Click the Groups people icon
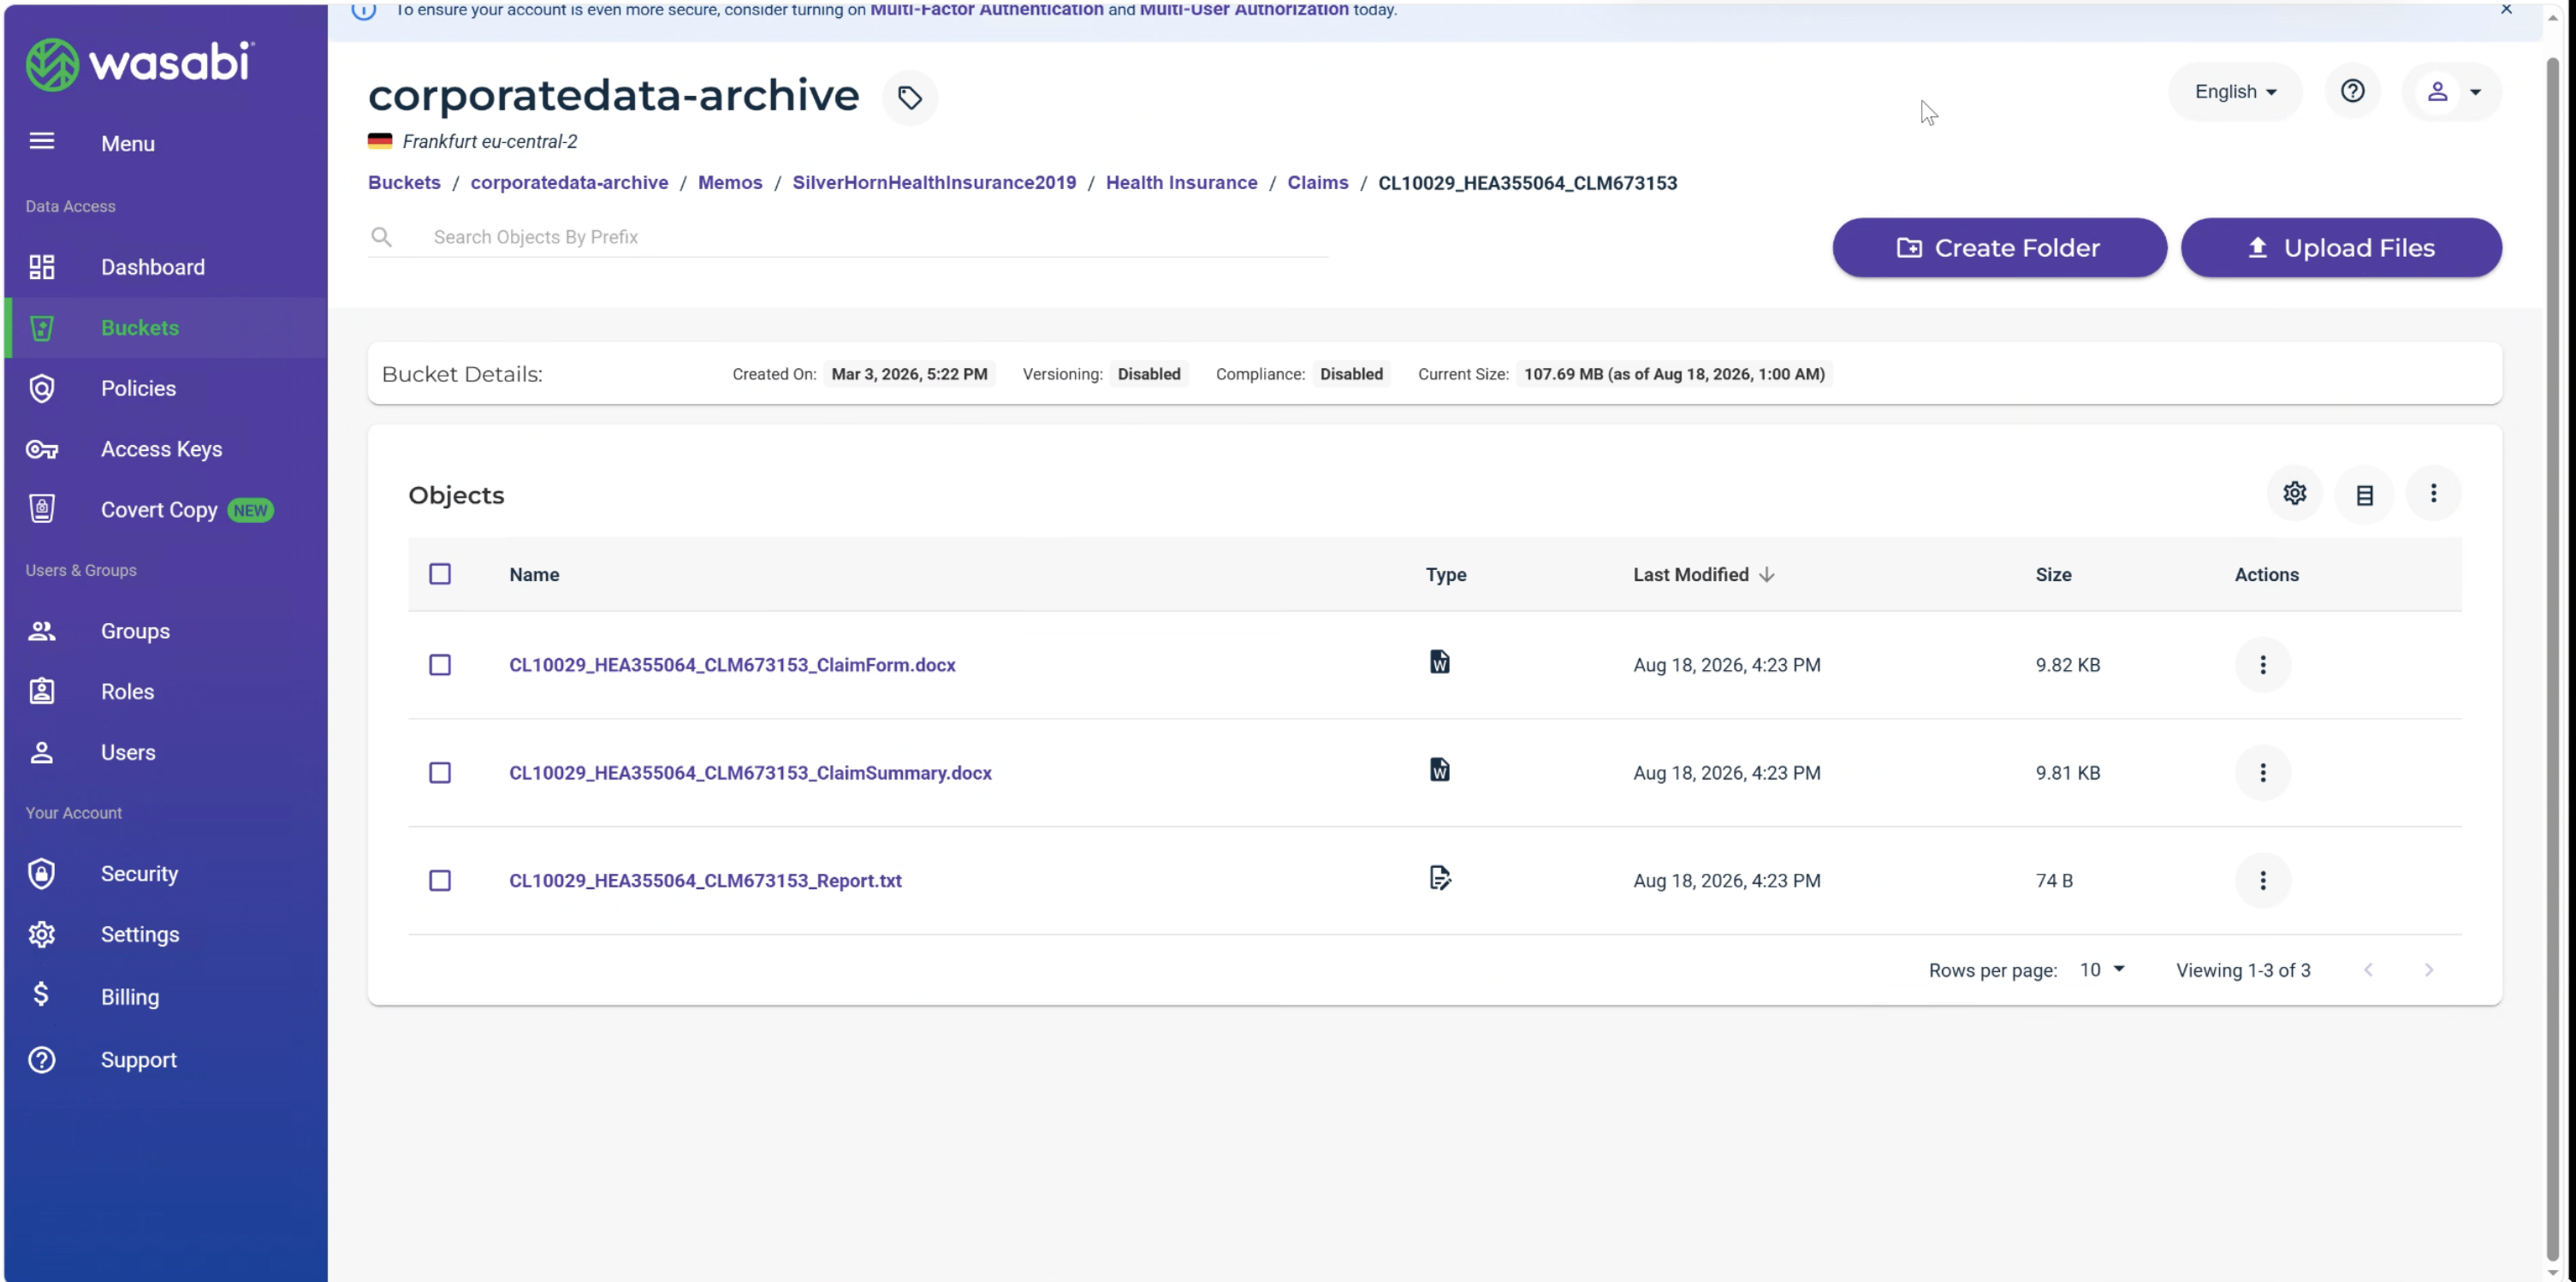Viewport: 2576px width, 1282px height. click(x=42, y=631)
